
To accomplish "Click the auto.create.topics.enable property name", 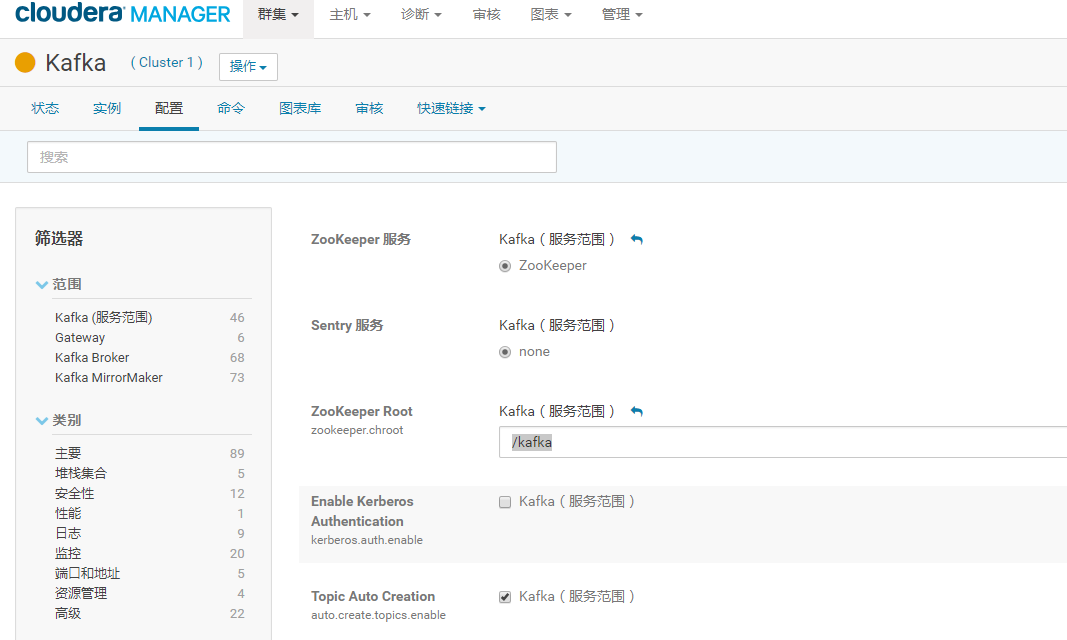I will [378, 615].
